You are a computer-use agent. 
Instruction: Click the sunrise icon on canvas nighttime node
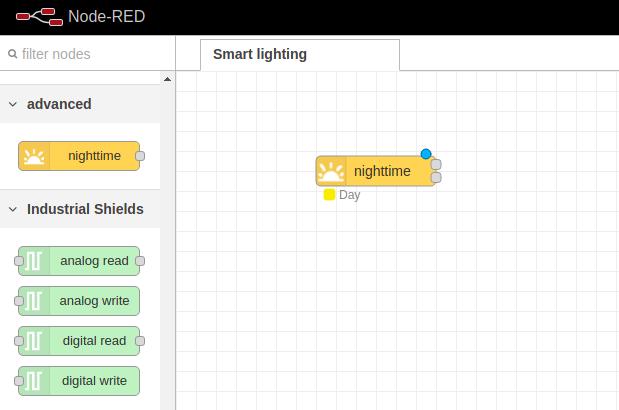(331, 171)
